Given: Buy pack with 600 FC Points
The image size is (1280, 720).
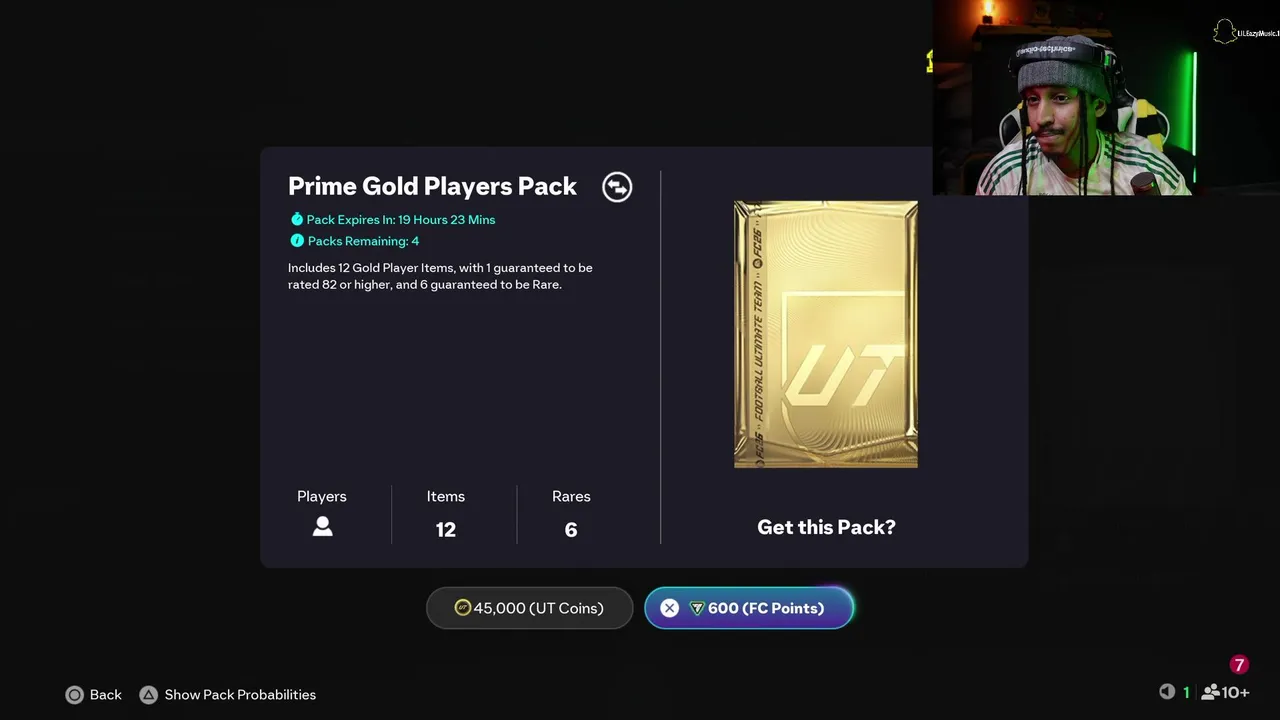Looking at the screenshot, I should (x=749, y=608).
